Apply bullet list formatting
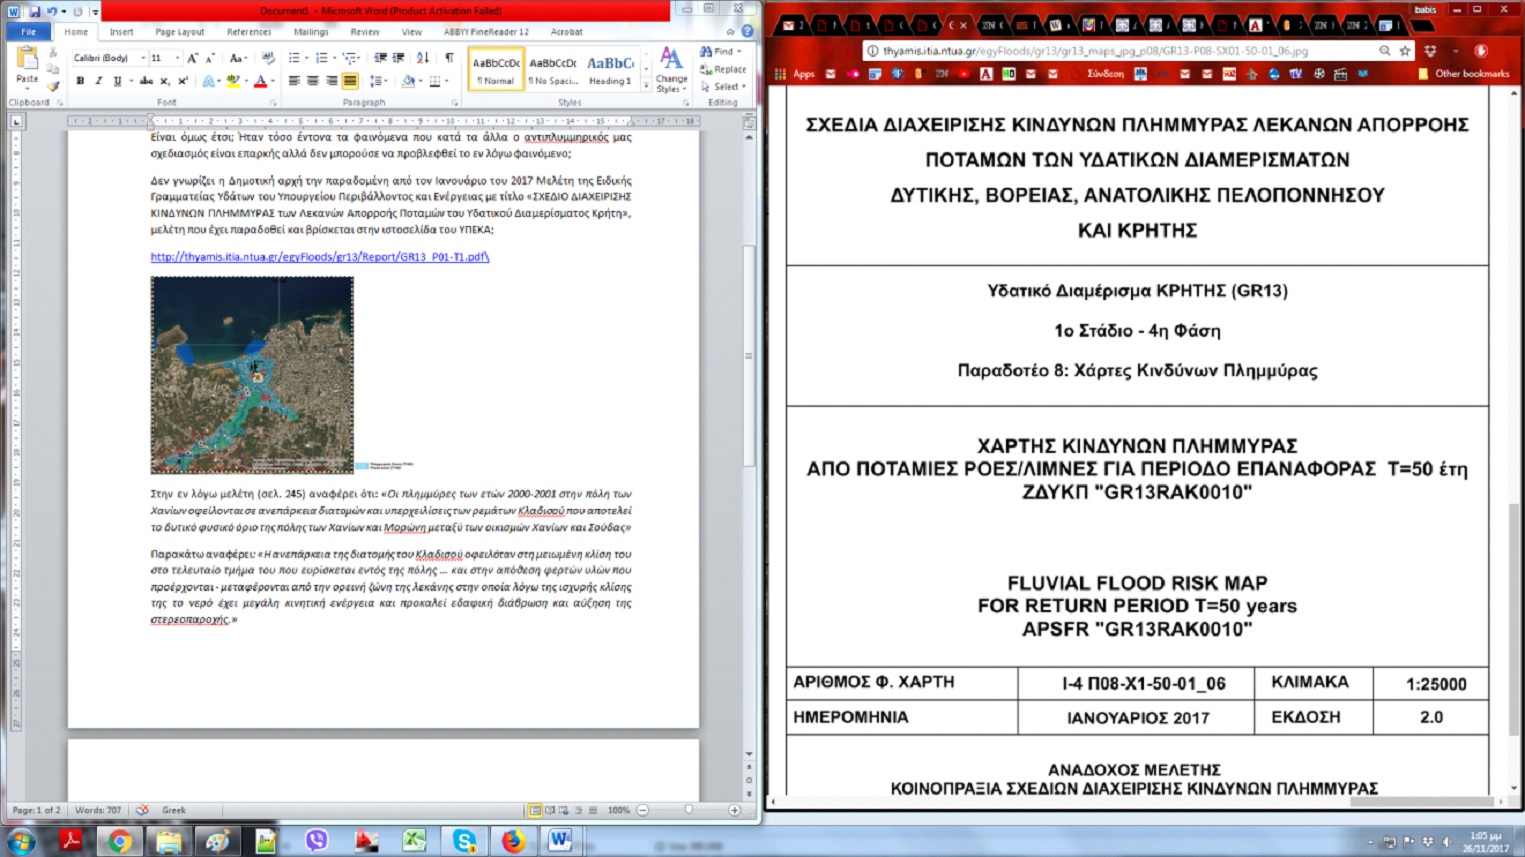This screenshot has width=1525, height=857. (294, 58)
